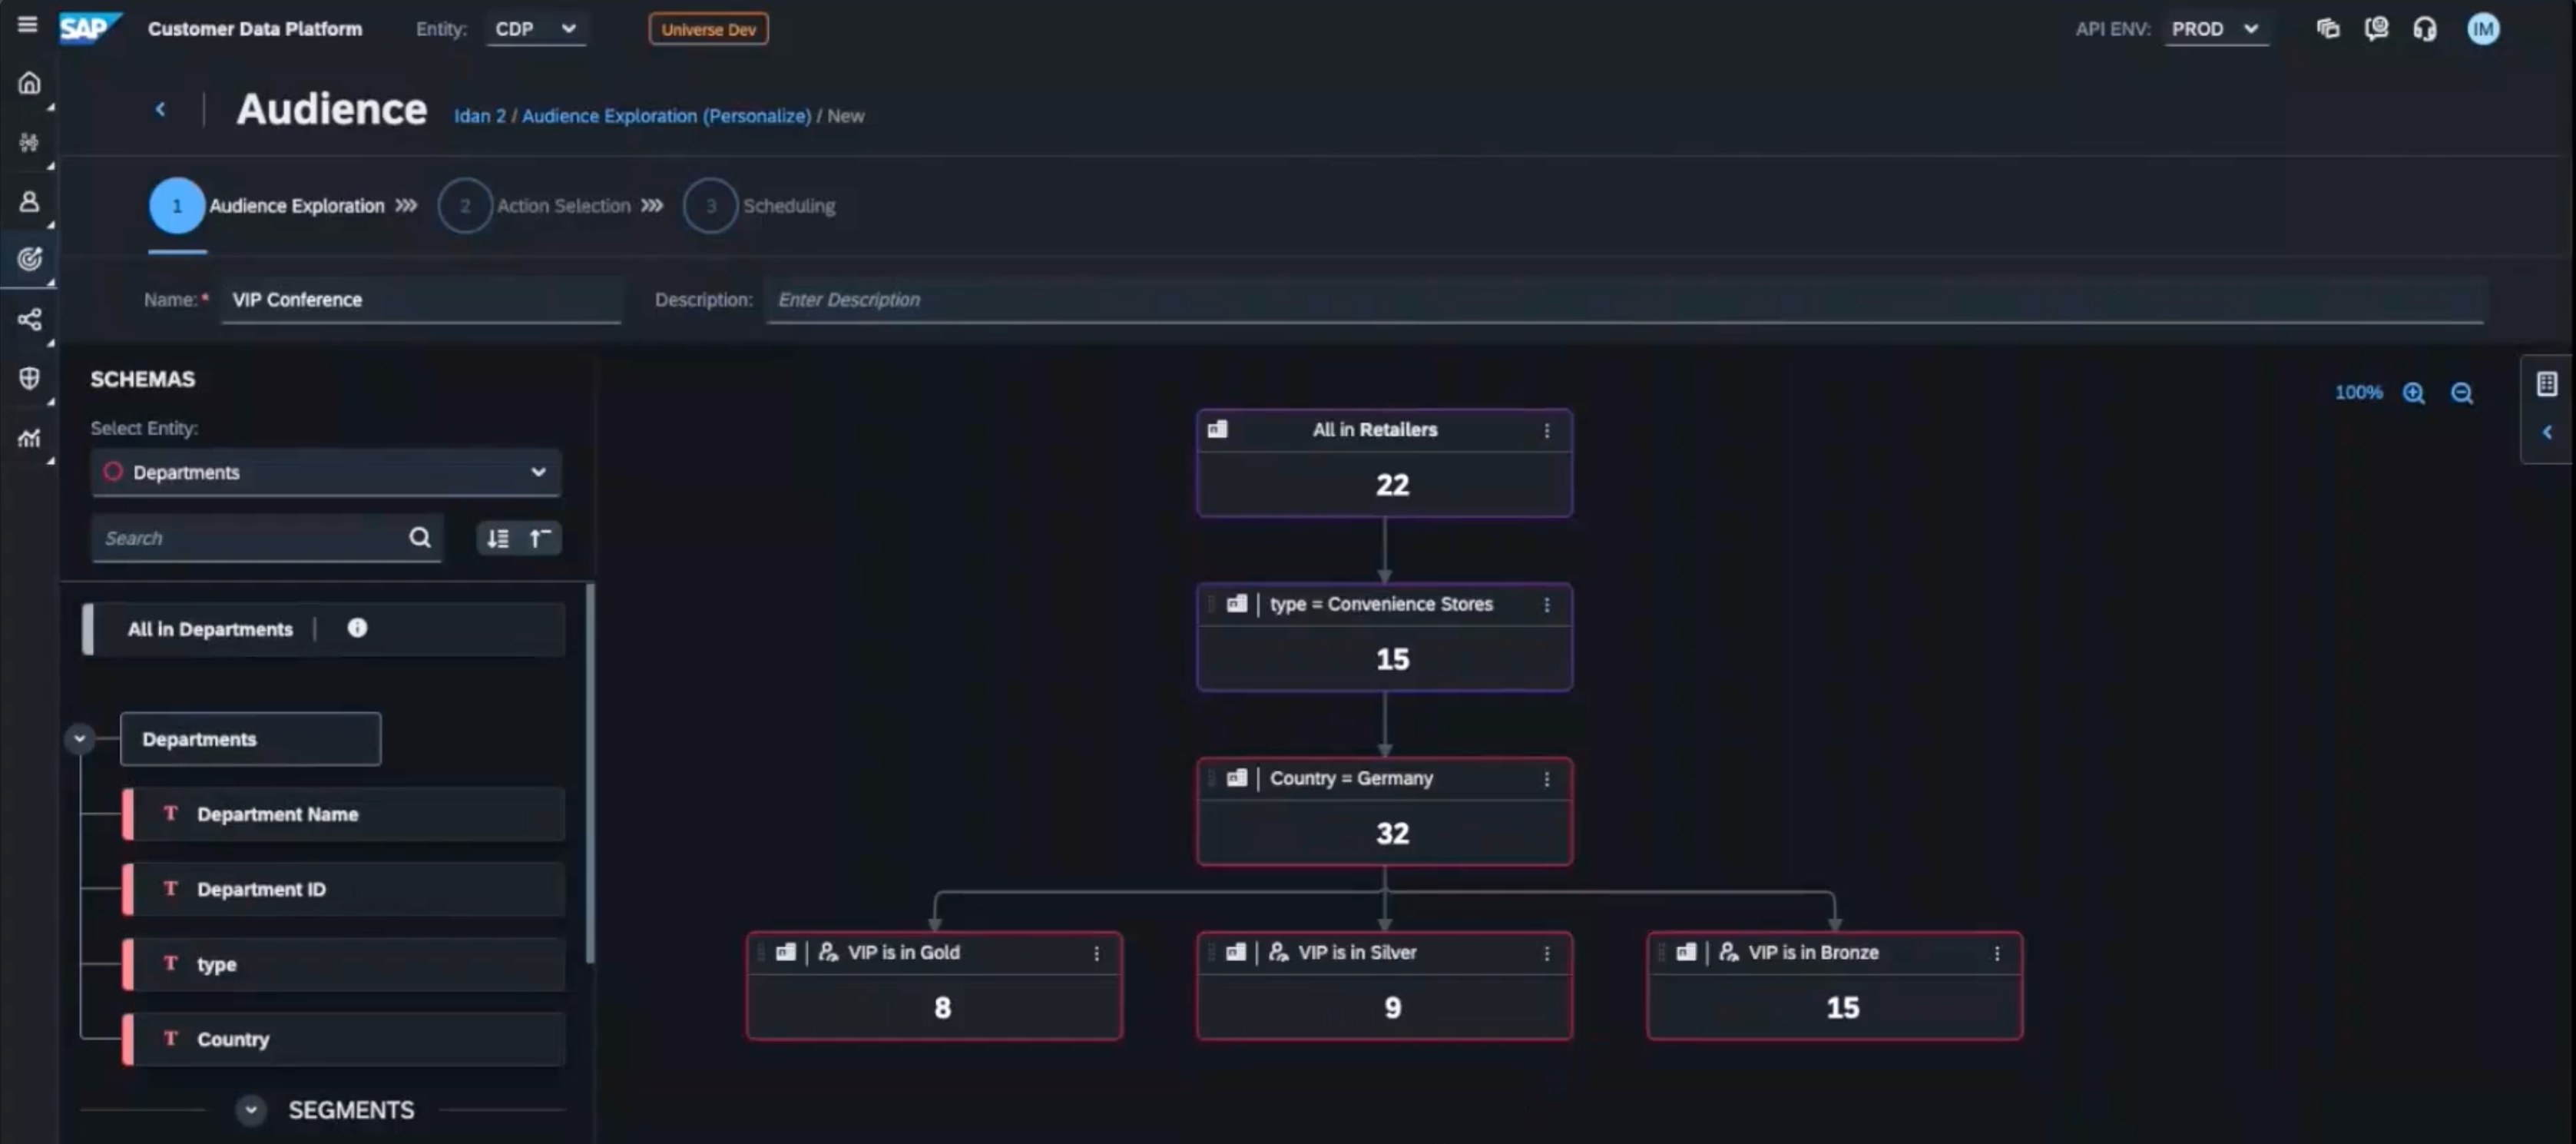Viewport: 2576px width, 1144px height.
Task: Click Audience Exploration (Personalize) breadcrumb
Action: pos(666,116)
